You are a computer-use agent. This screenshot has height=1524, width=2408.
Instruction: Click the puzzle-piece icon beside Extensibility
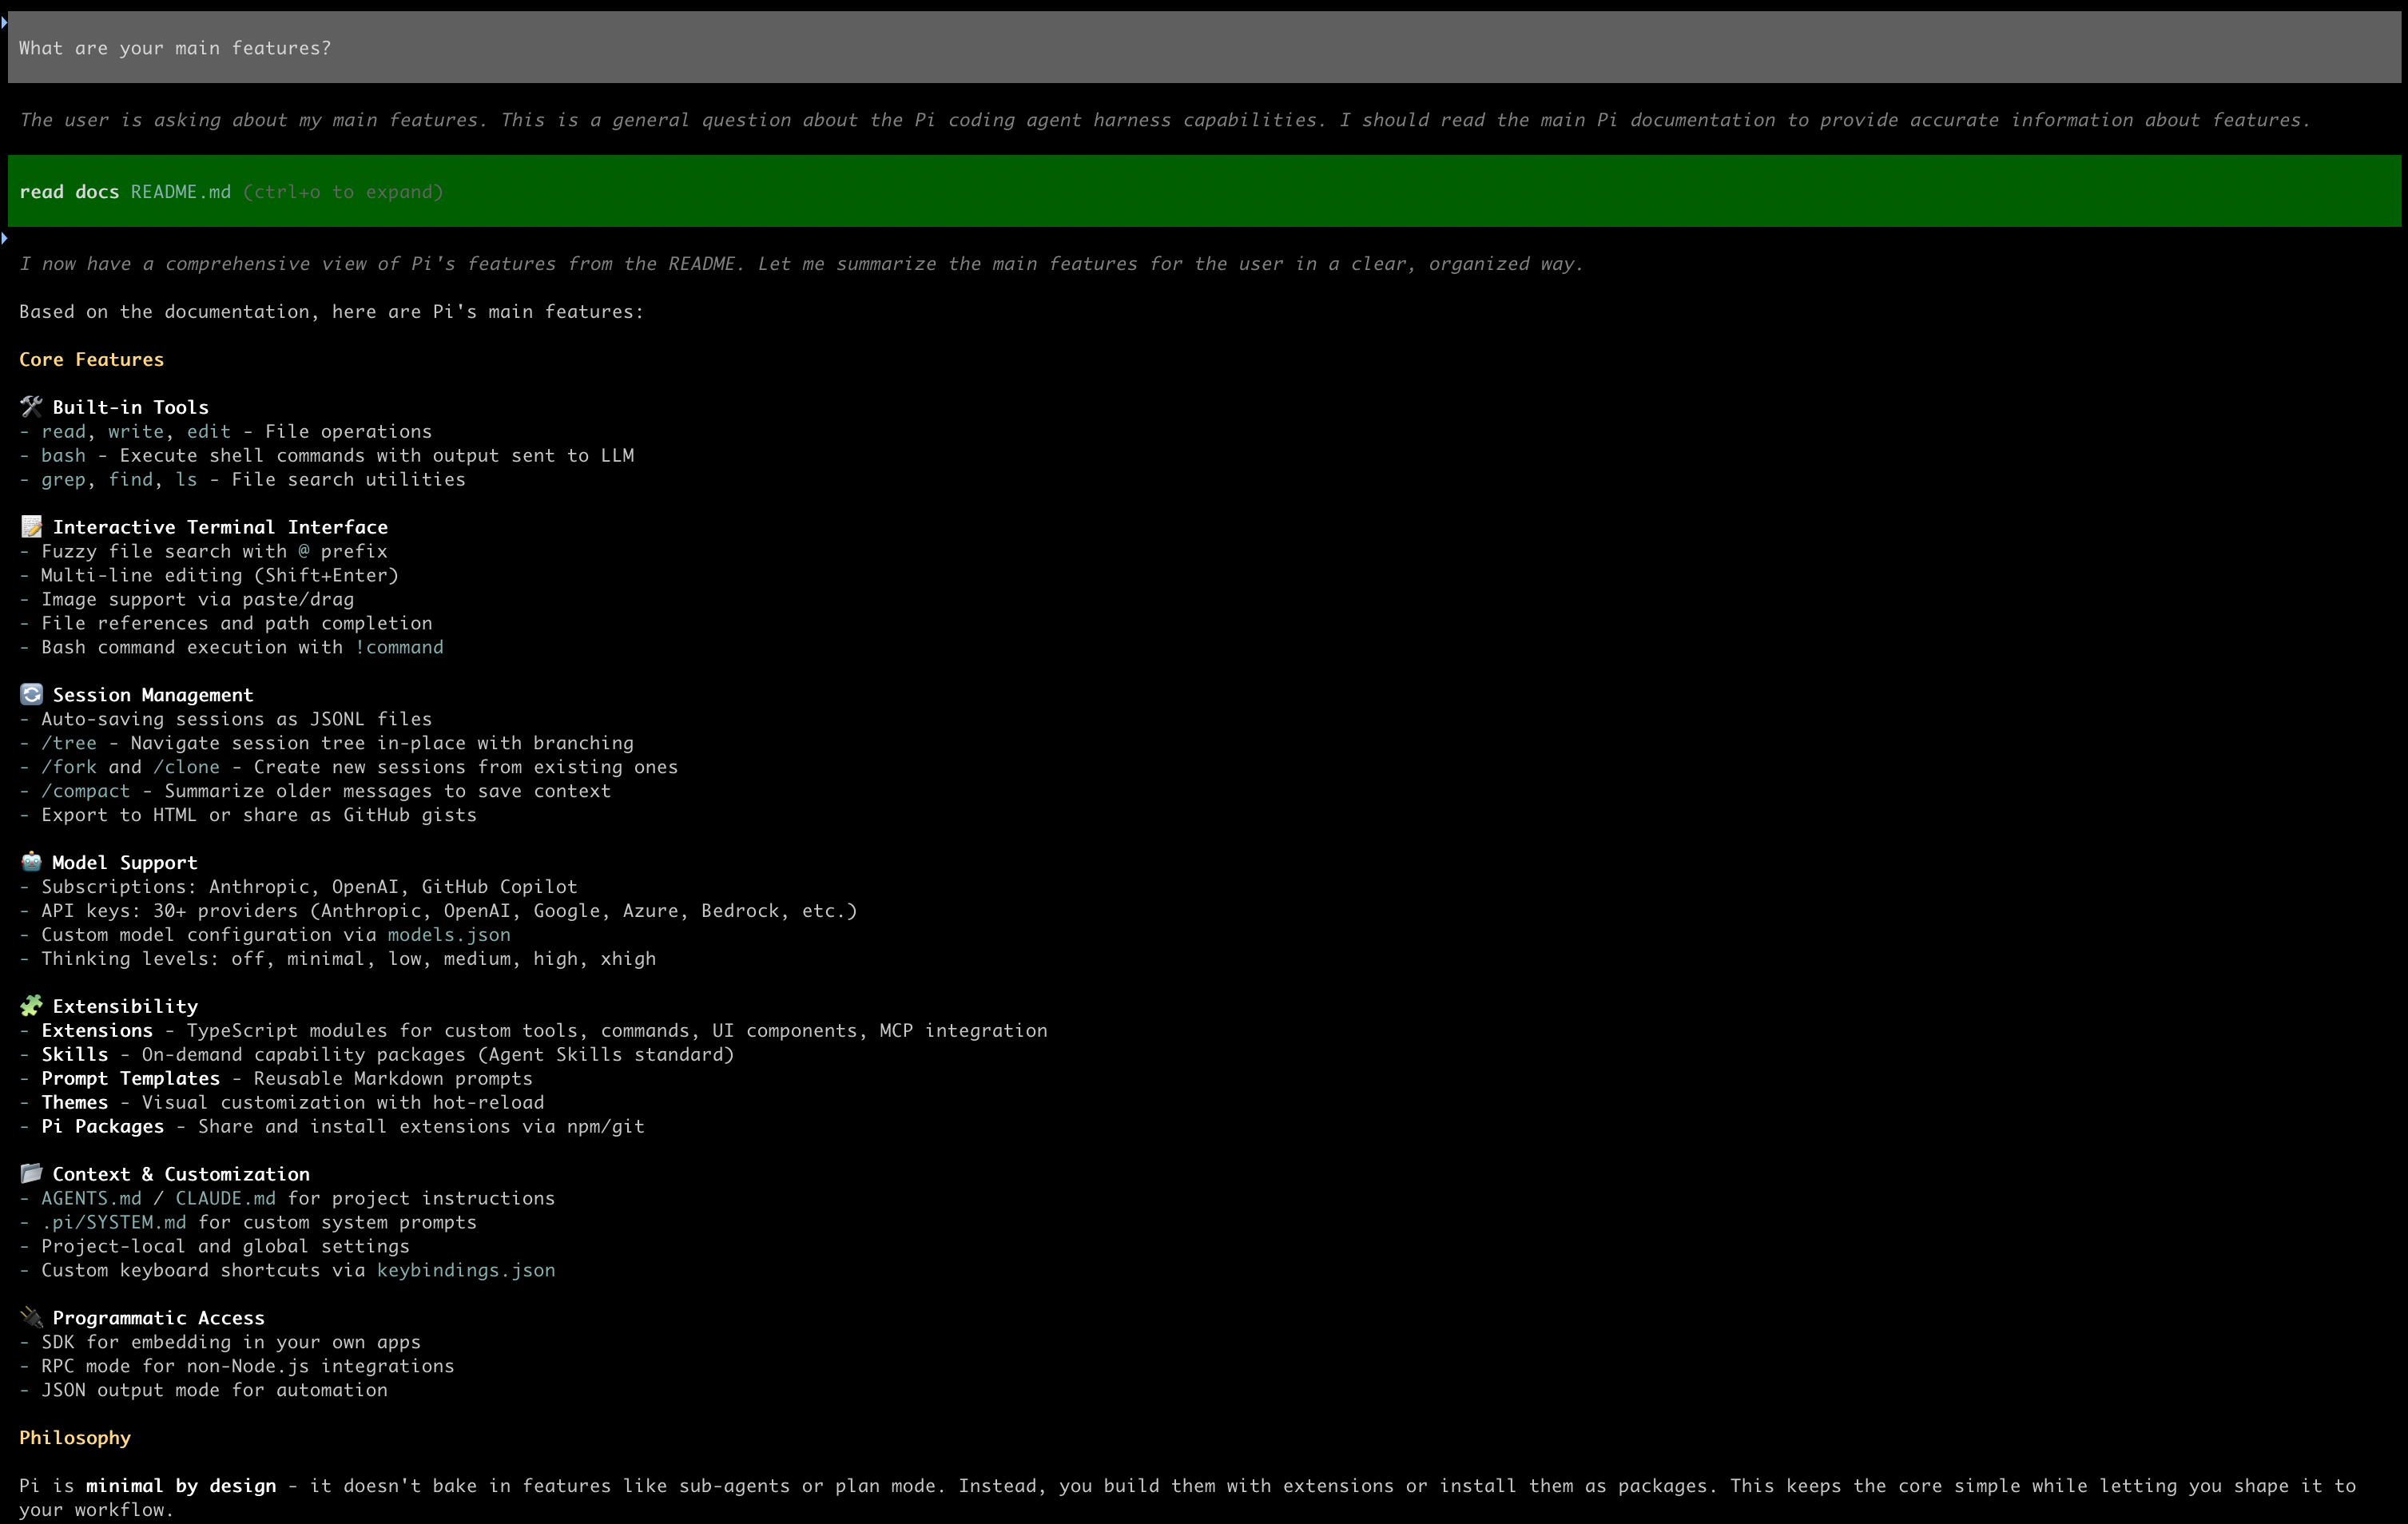click(31, 1005)
